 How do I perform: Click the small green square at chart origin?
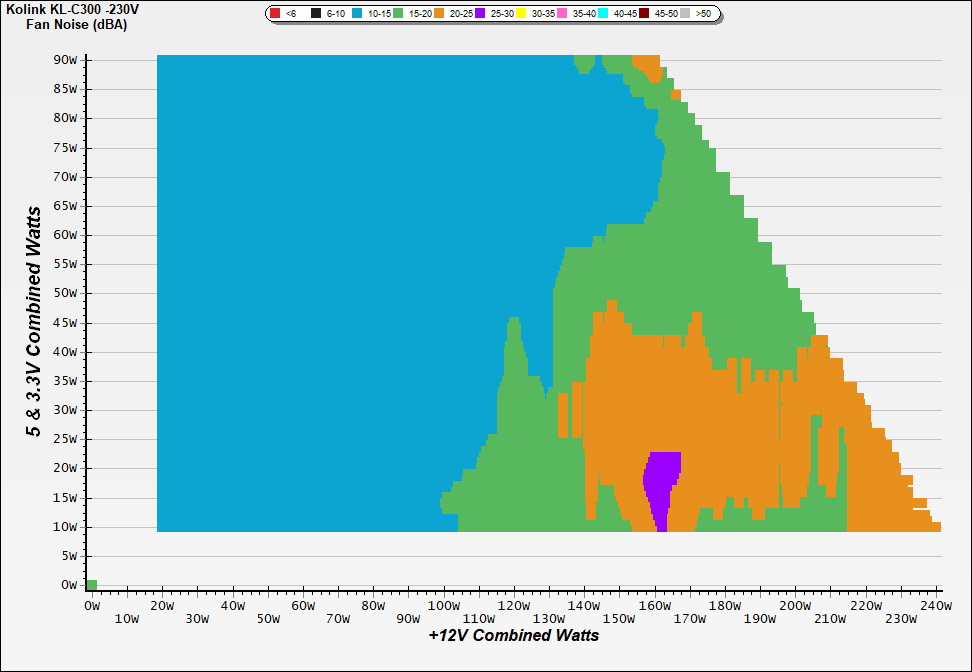tap(92, 585)
